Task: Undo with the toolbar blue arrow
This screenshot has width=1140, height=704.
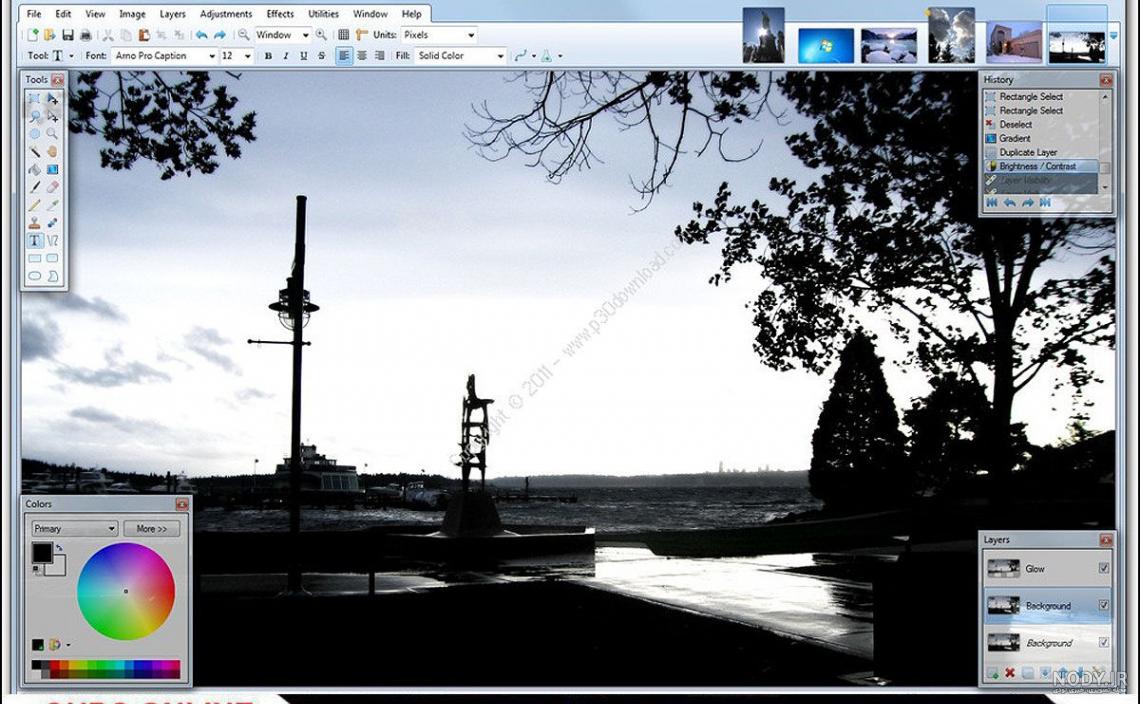Action: 201,35
